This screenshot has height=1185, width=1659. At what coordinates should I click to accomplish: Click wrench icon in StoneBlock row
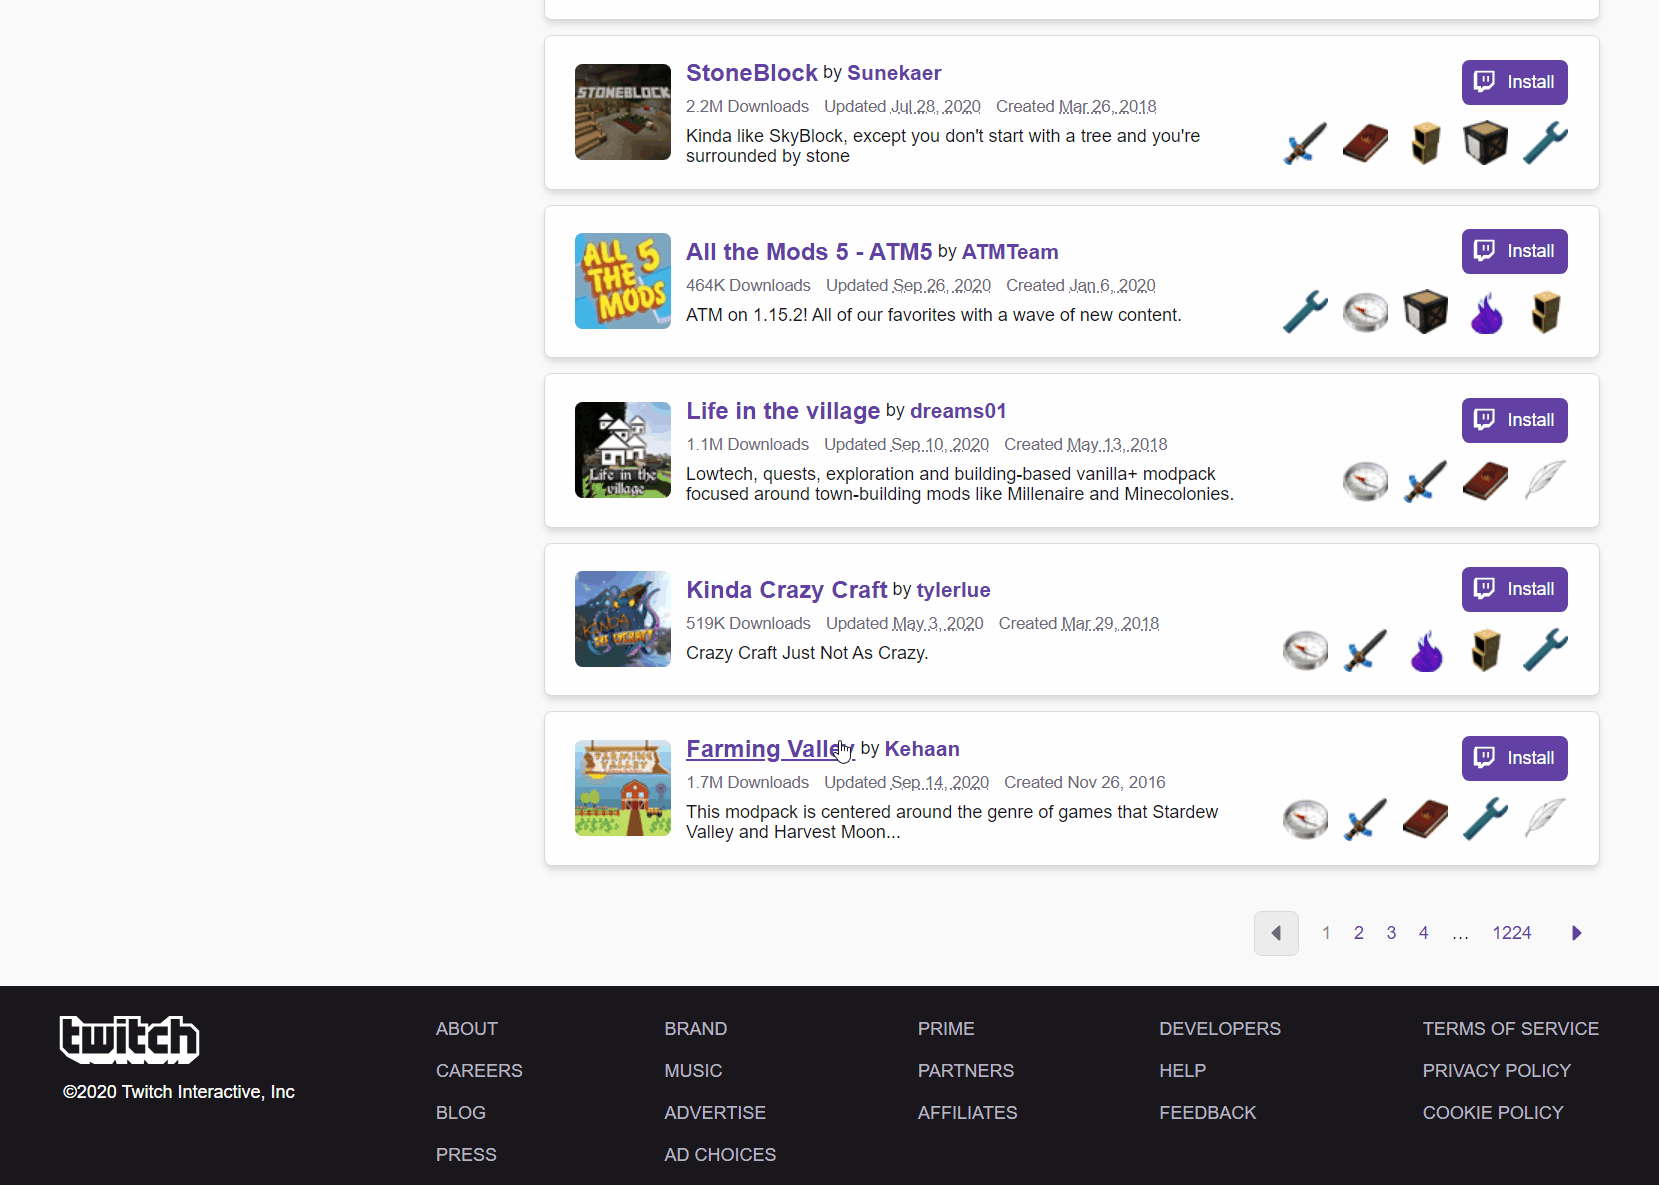1545,143
